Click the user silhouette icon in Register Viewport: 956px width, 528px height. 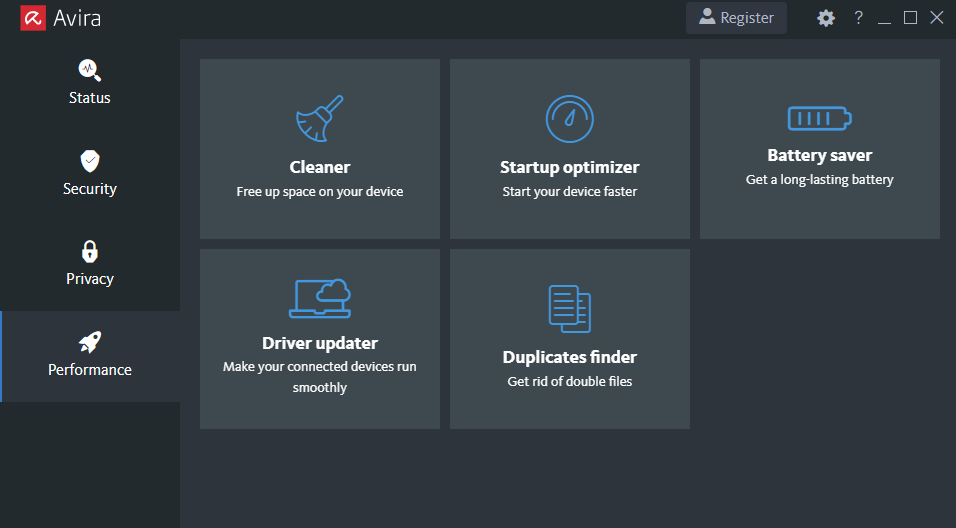[x=707, y=16]
